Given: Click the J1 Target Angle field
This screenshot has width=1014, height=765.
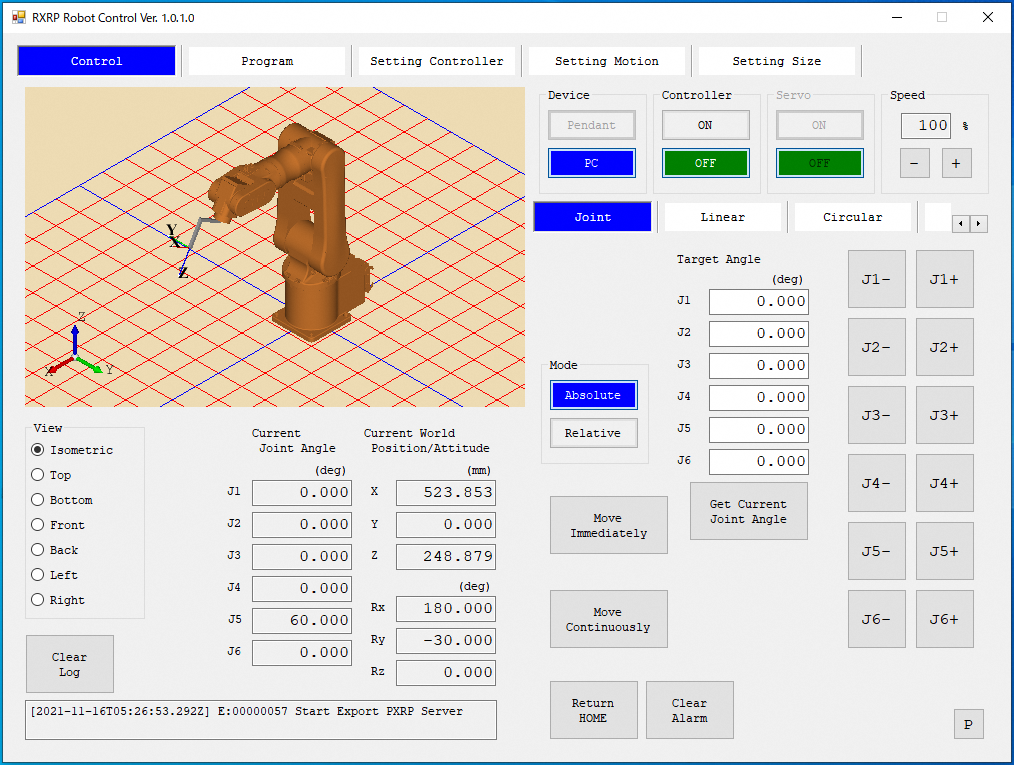Looking at the screenshot, I should click(x=758, y=302).
